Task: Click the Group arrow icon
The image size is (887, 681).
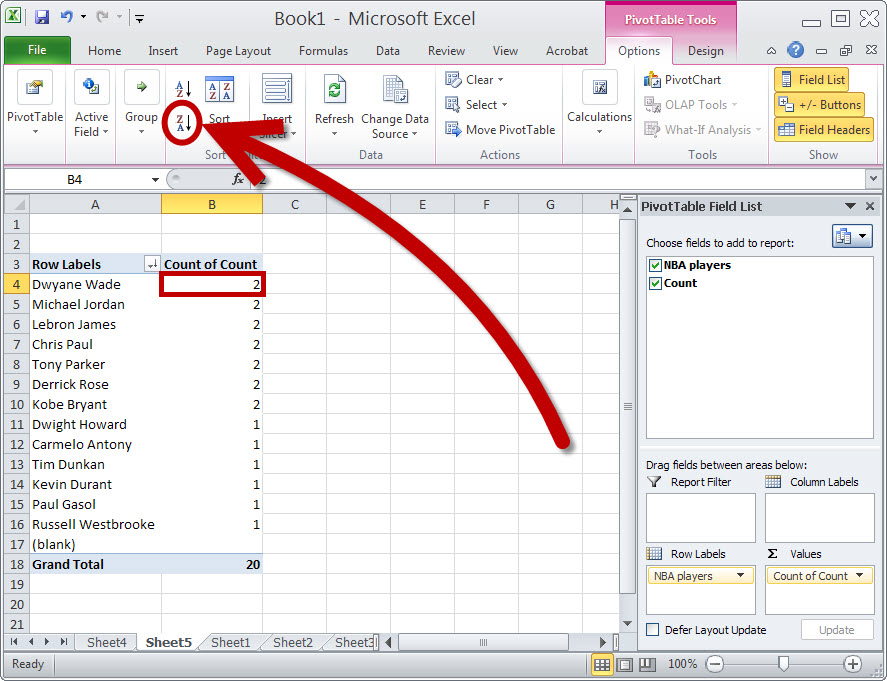Action: click(x=141, y=87)
